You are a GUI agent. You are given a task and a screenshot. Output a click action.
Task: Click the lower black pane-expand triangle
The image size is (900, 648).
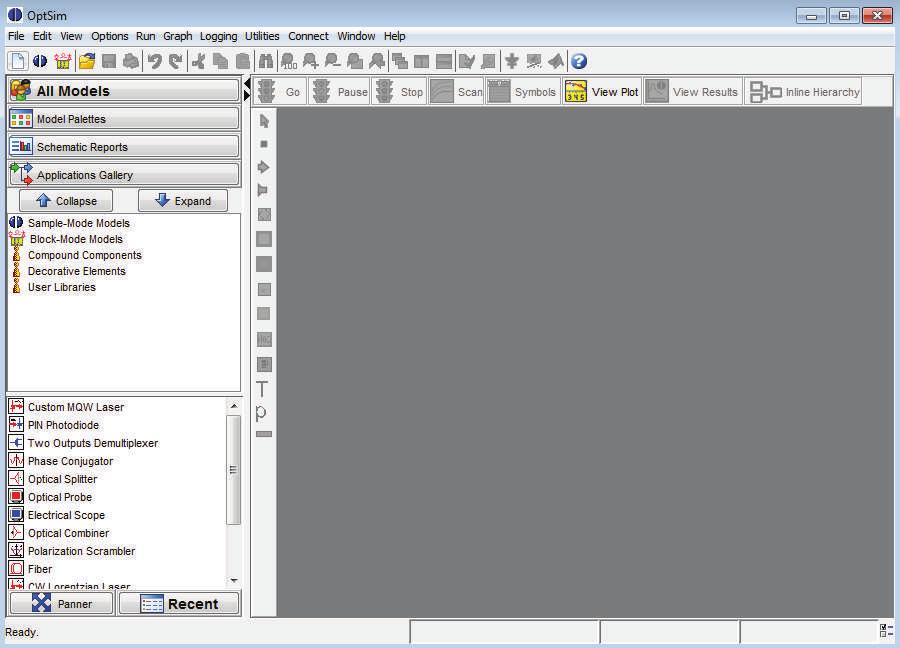[x=247, y=95]
